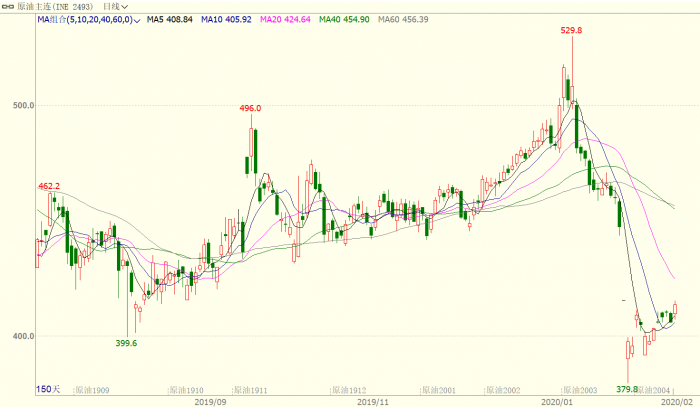Click the 496.0 high price marker
The image size is (700, 410).
click(250, 108)
